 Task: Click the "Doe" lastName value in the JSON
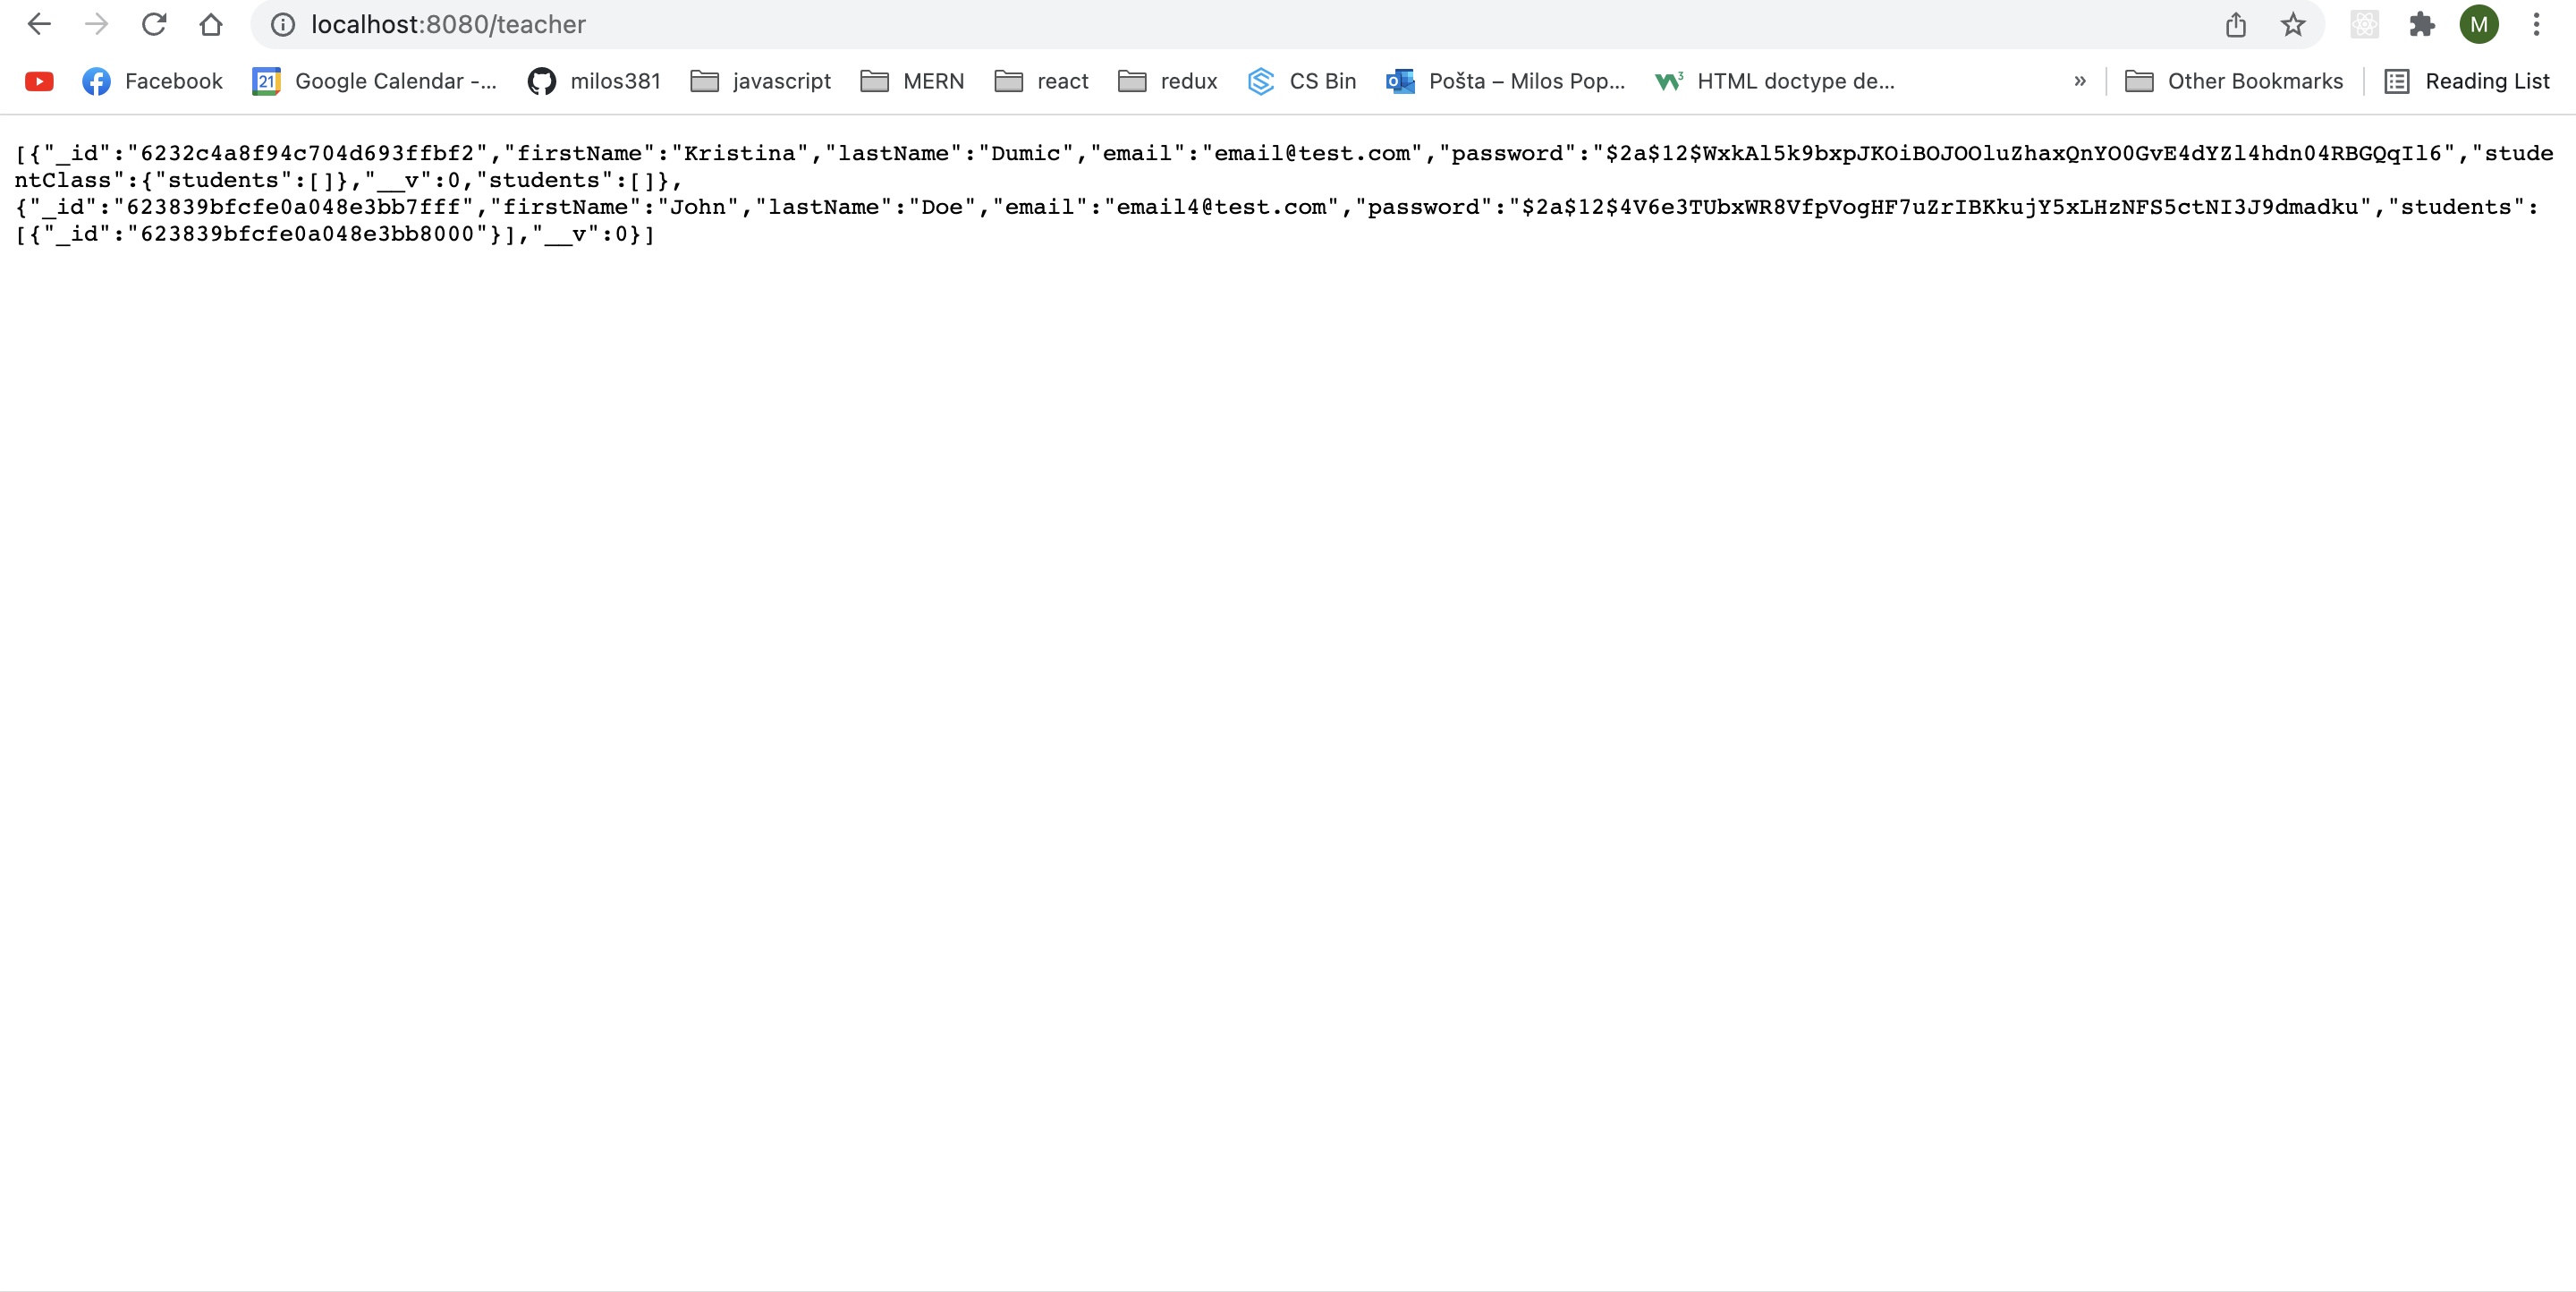941,207
